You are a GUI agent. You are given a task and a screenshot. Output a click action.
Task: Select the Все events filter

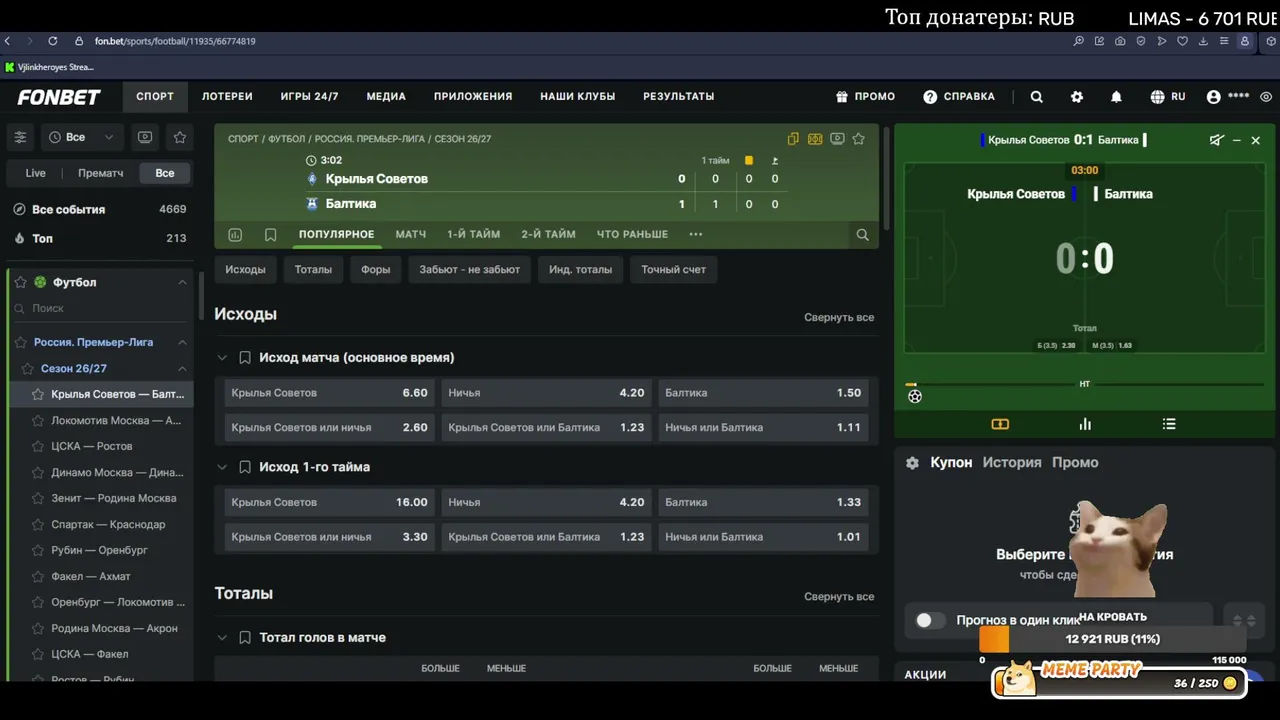(x=165, y=173)
